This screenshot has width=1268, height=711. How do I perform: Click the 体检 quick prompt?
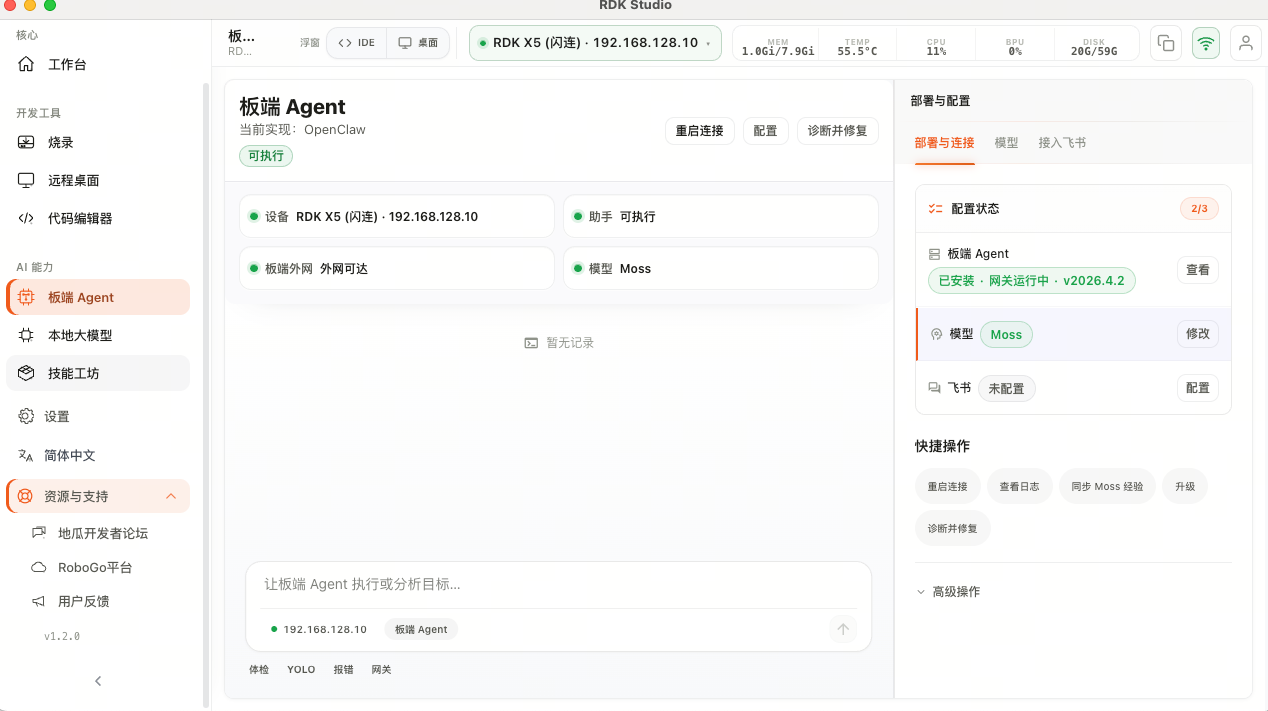(x=259, y=669)
